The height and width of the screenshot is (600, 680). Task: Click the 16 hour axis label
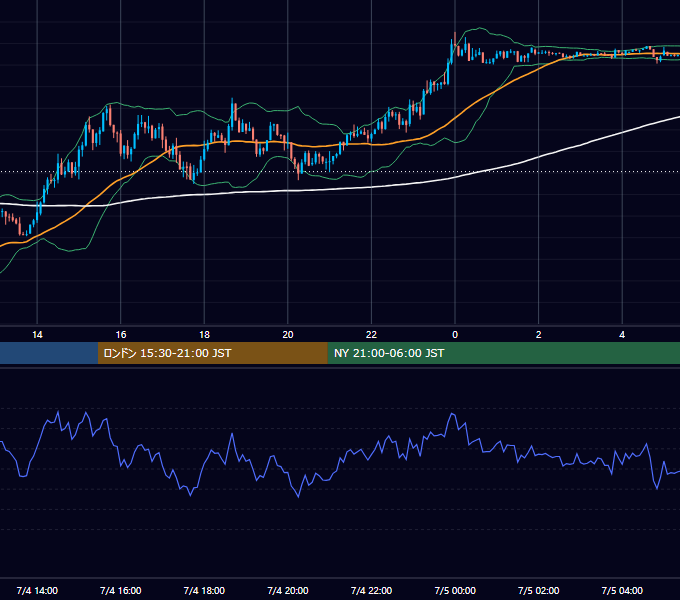(x=121, y=335)
